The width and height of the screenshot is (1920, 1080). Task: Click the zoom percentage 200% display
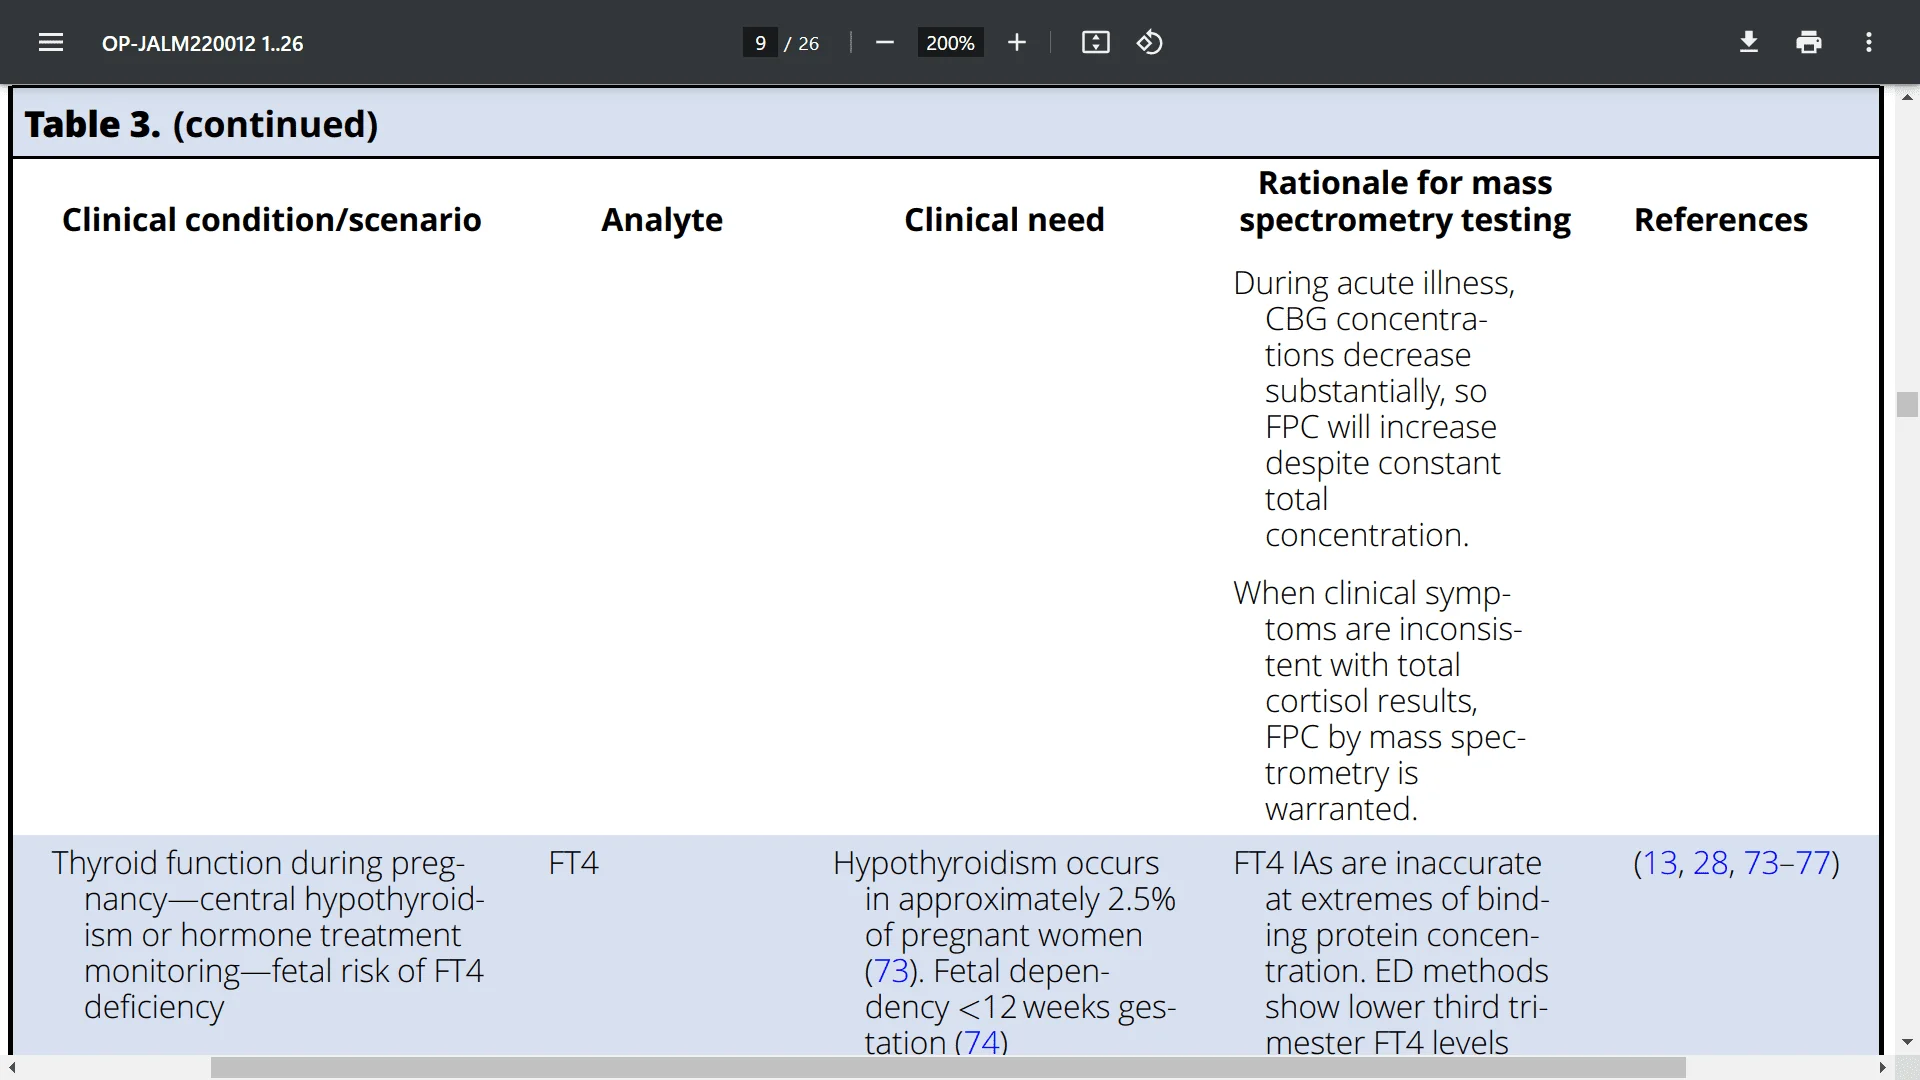pos(949,42)
